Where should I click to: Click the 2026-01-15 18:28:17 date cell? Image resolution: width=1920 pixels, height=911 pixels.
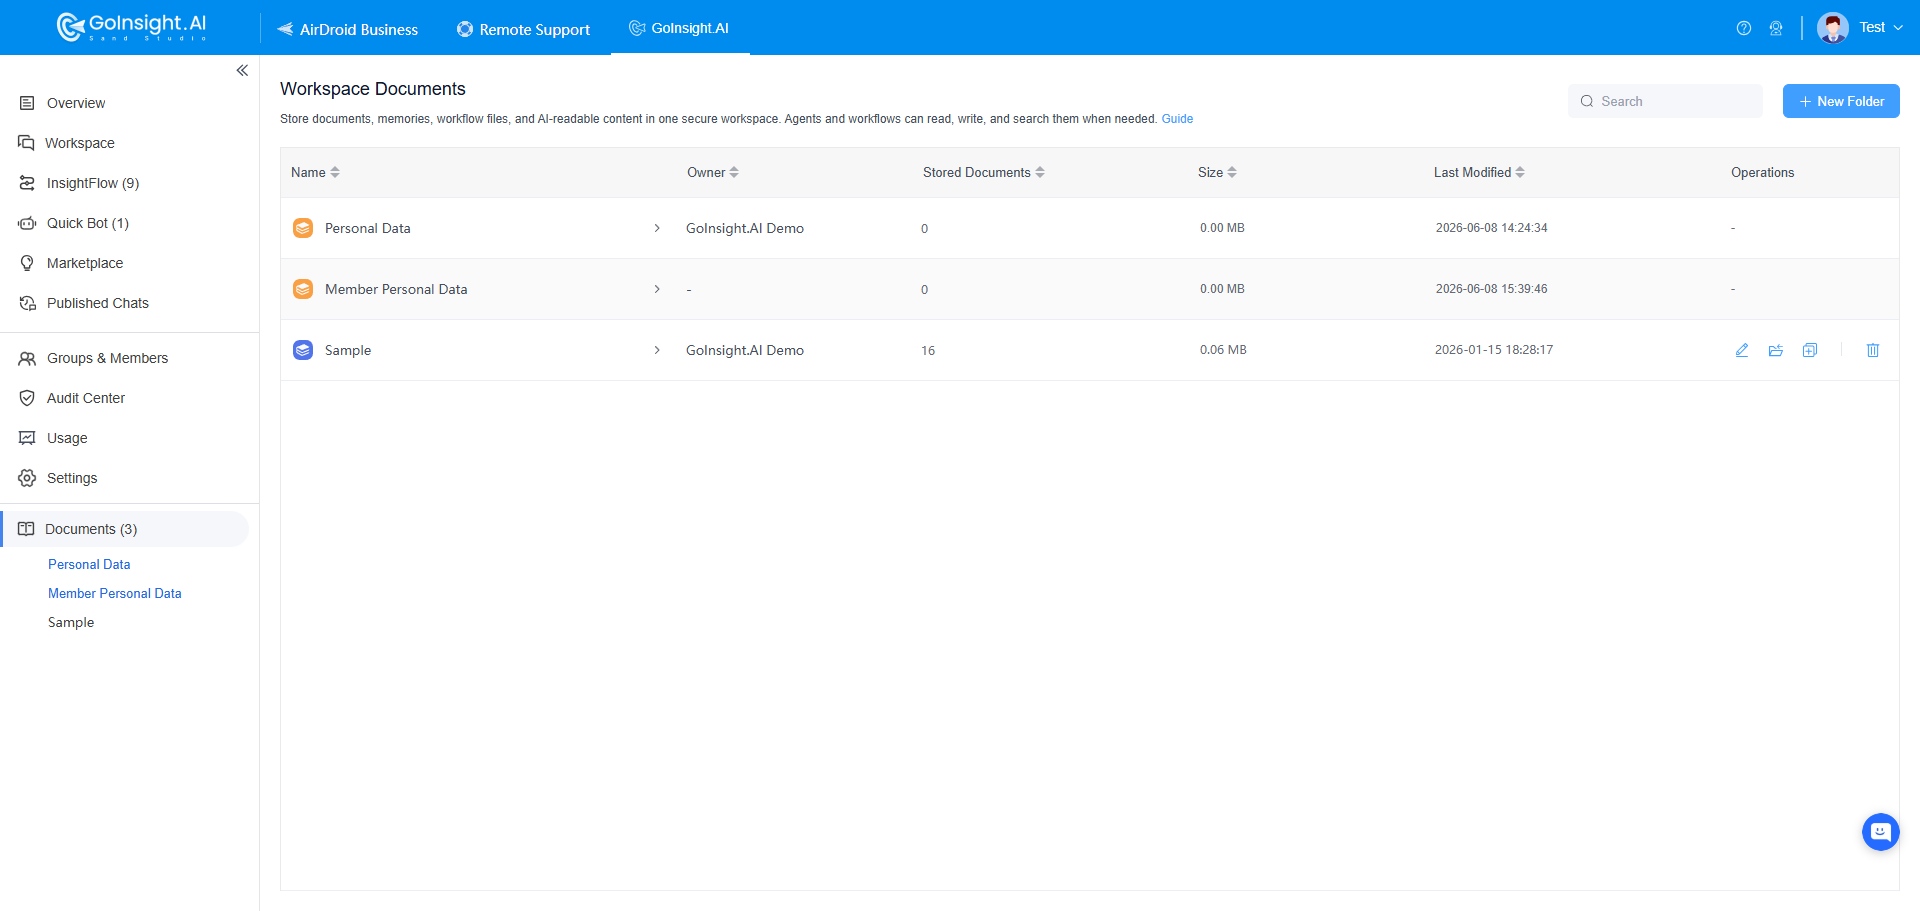pos(1494,350)
